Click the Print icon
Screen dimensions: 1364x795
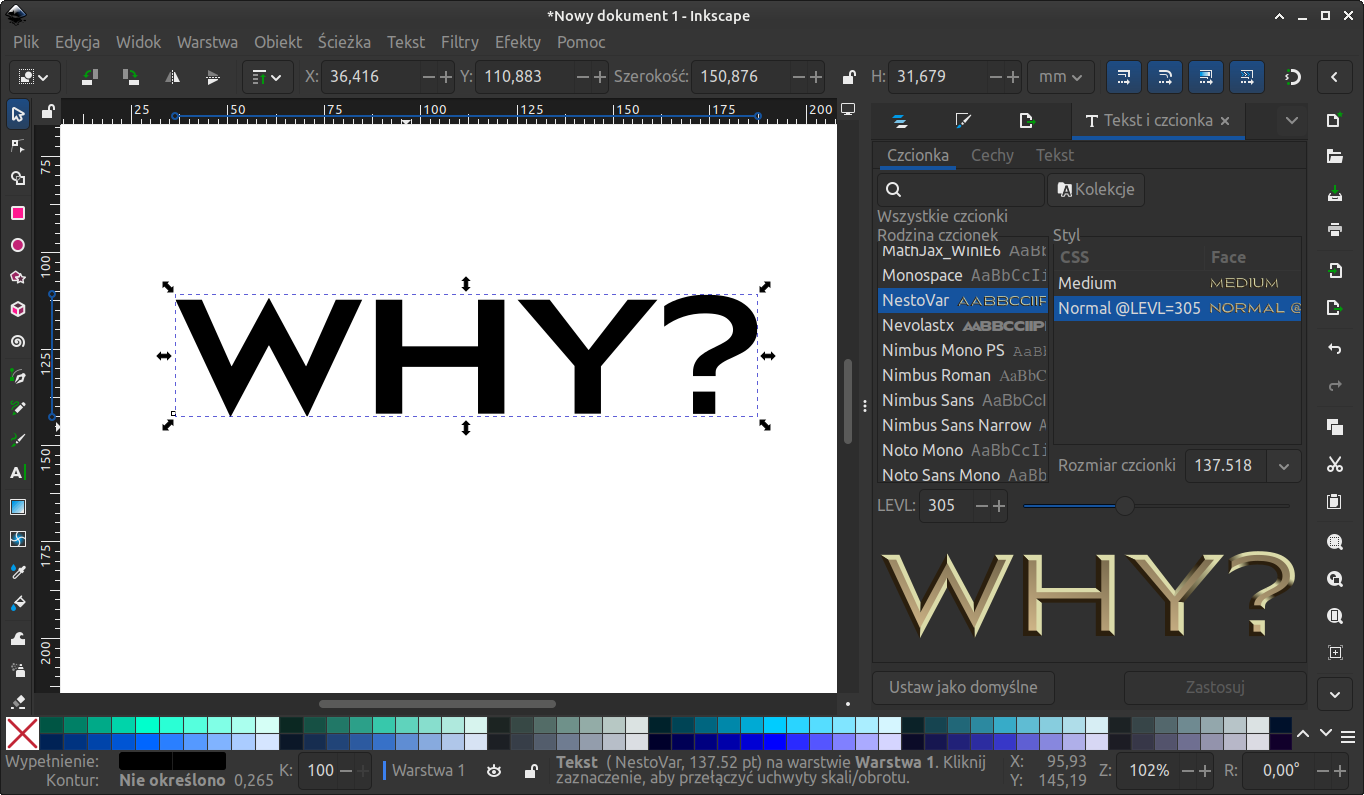click(1334, 229)
